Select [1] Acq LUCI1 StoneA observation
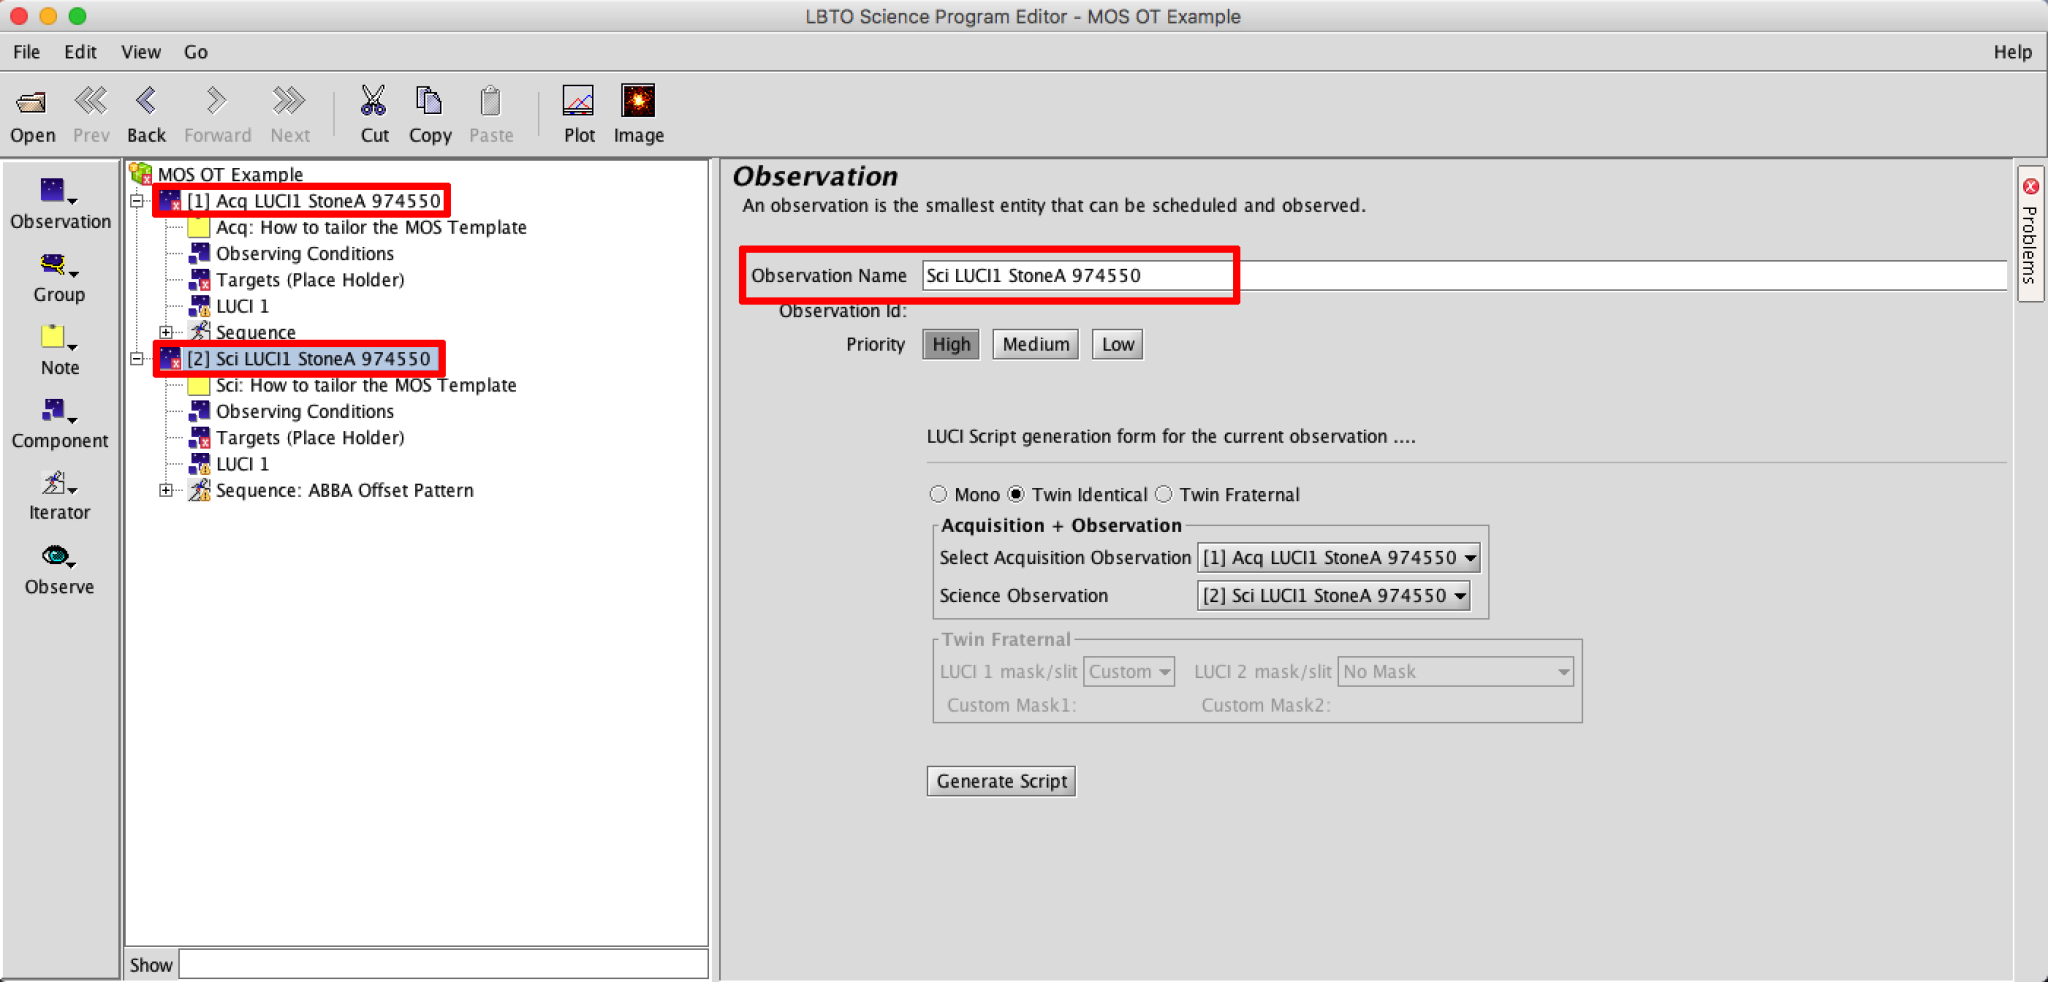Screen dimensions: 2048x982 [313, 201]
